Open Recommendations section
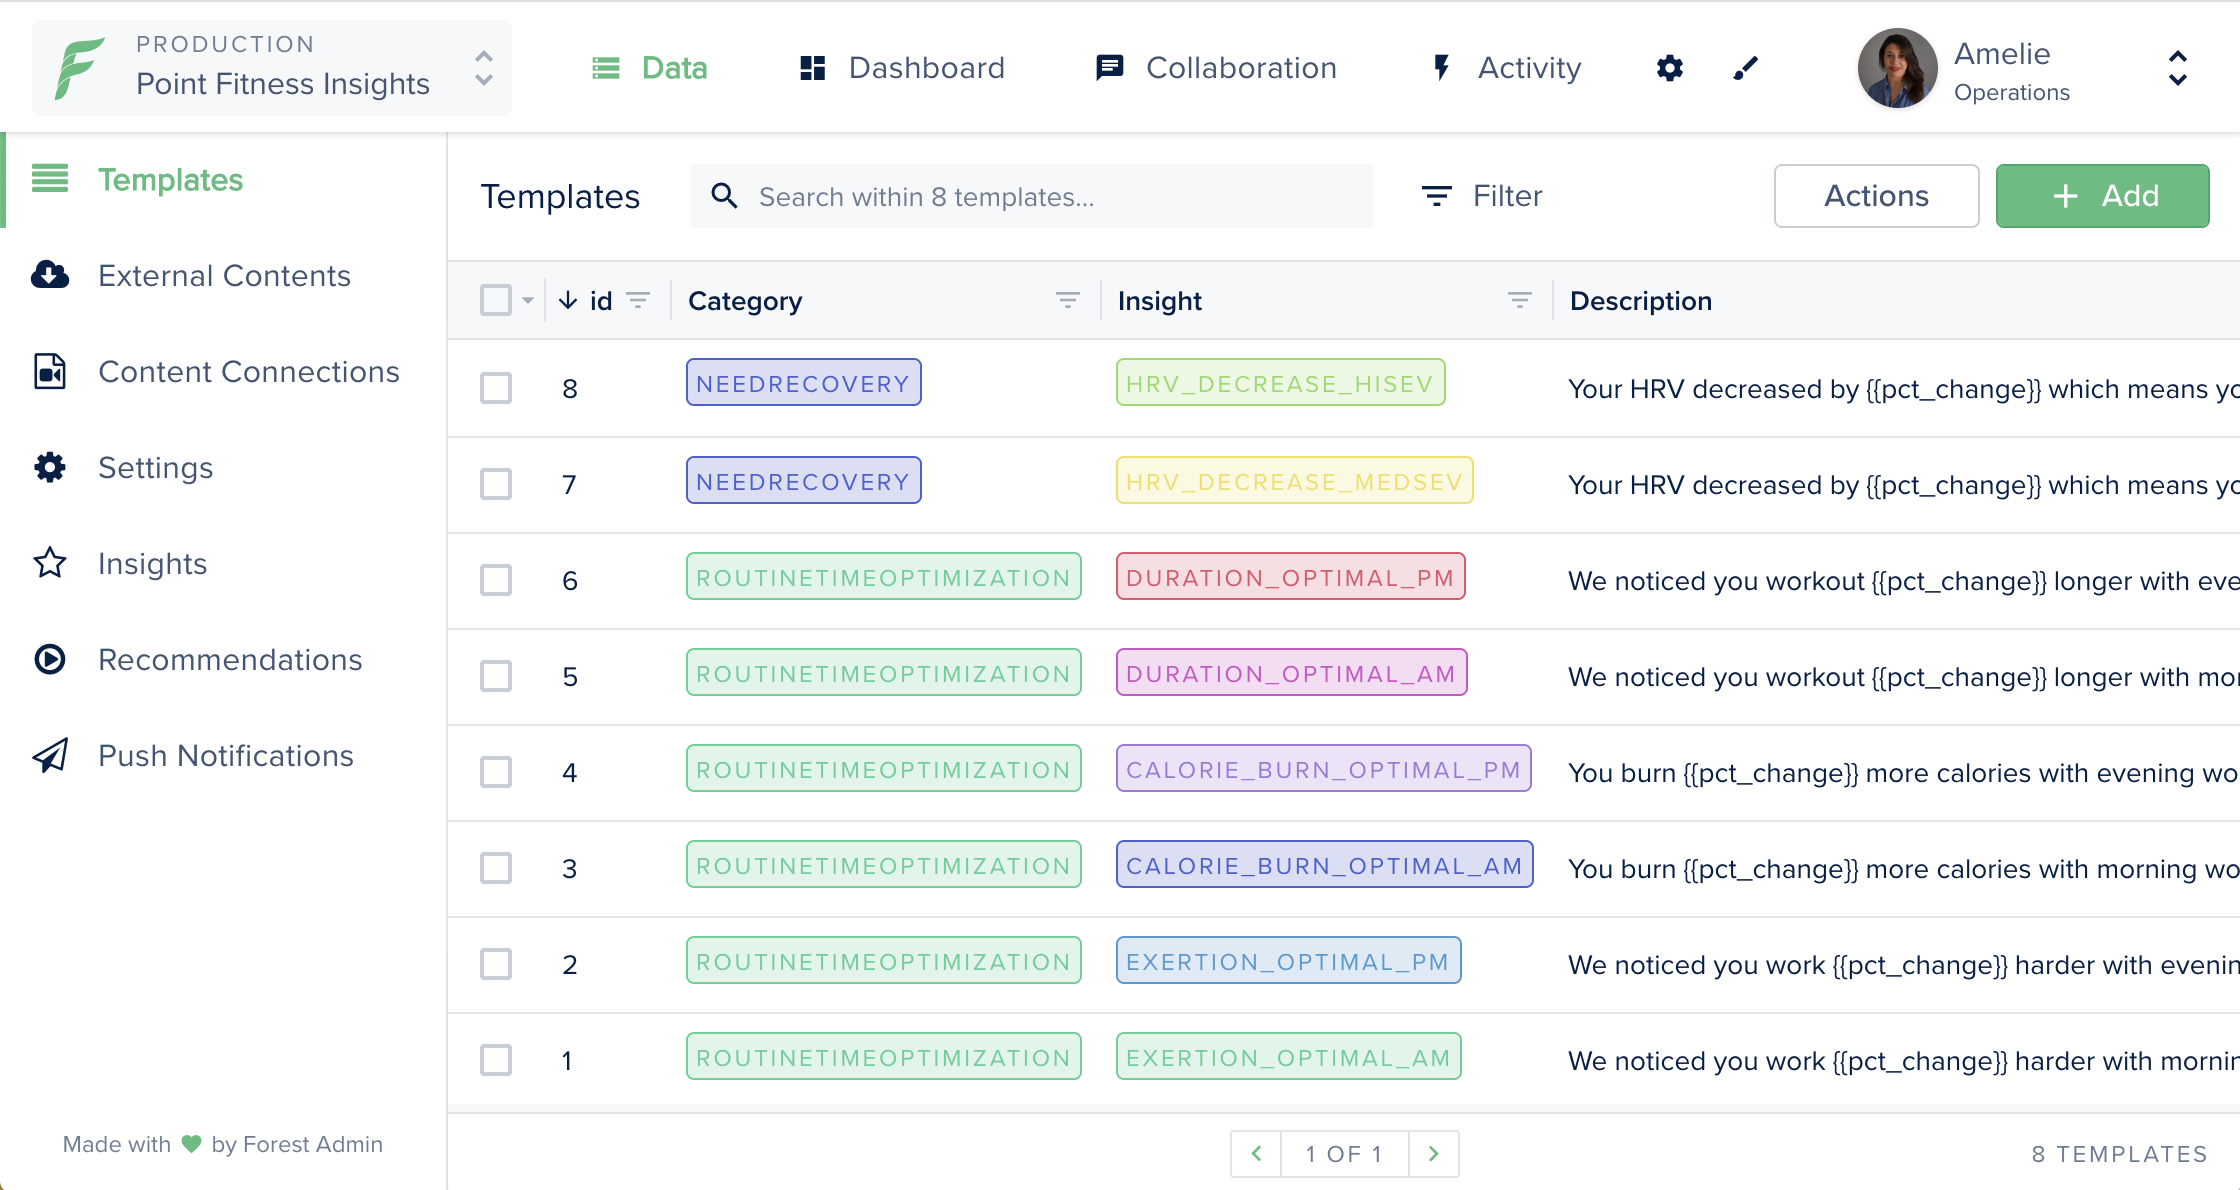The height and width of the screenshot is (1190, 2240). click(x=230, y=659)
